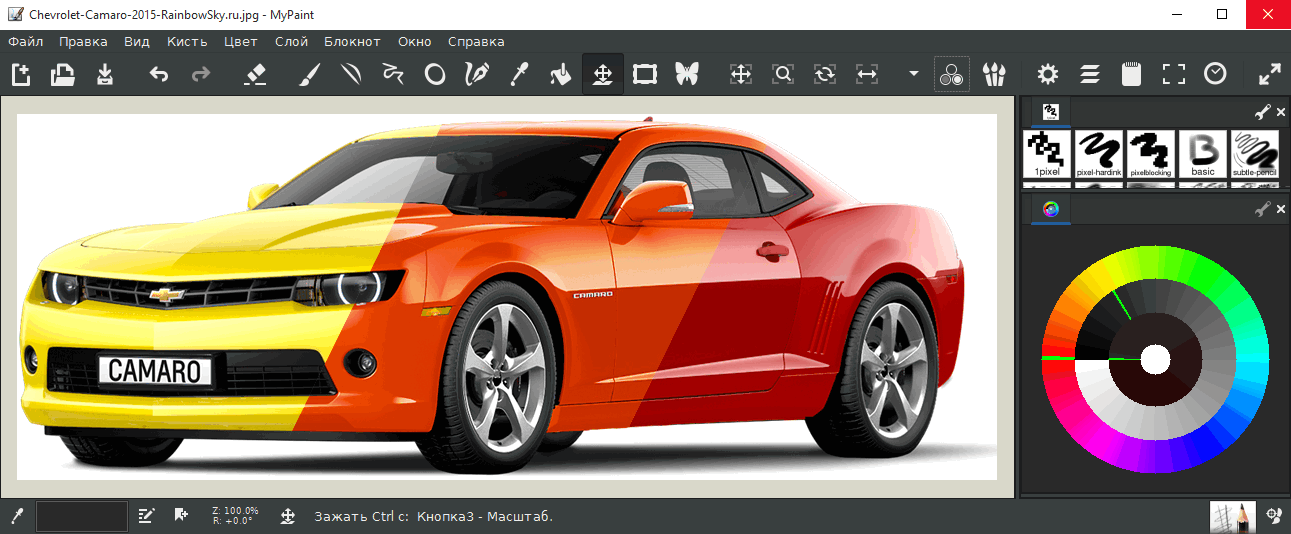1291x534 pixels.
Task: Open the history clock icon
Action: click(x=1215, y=74)
